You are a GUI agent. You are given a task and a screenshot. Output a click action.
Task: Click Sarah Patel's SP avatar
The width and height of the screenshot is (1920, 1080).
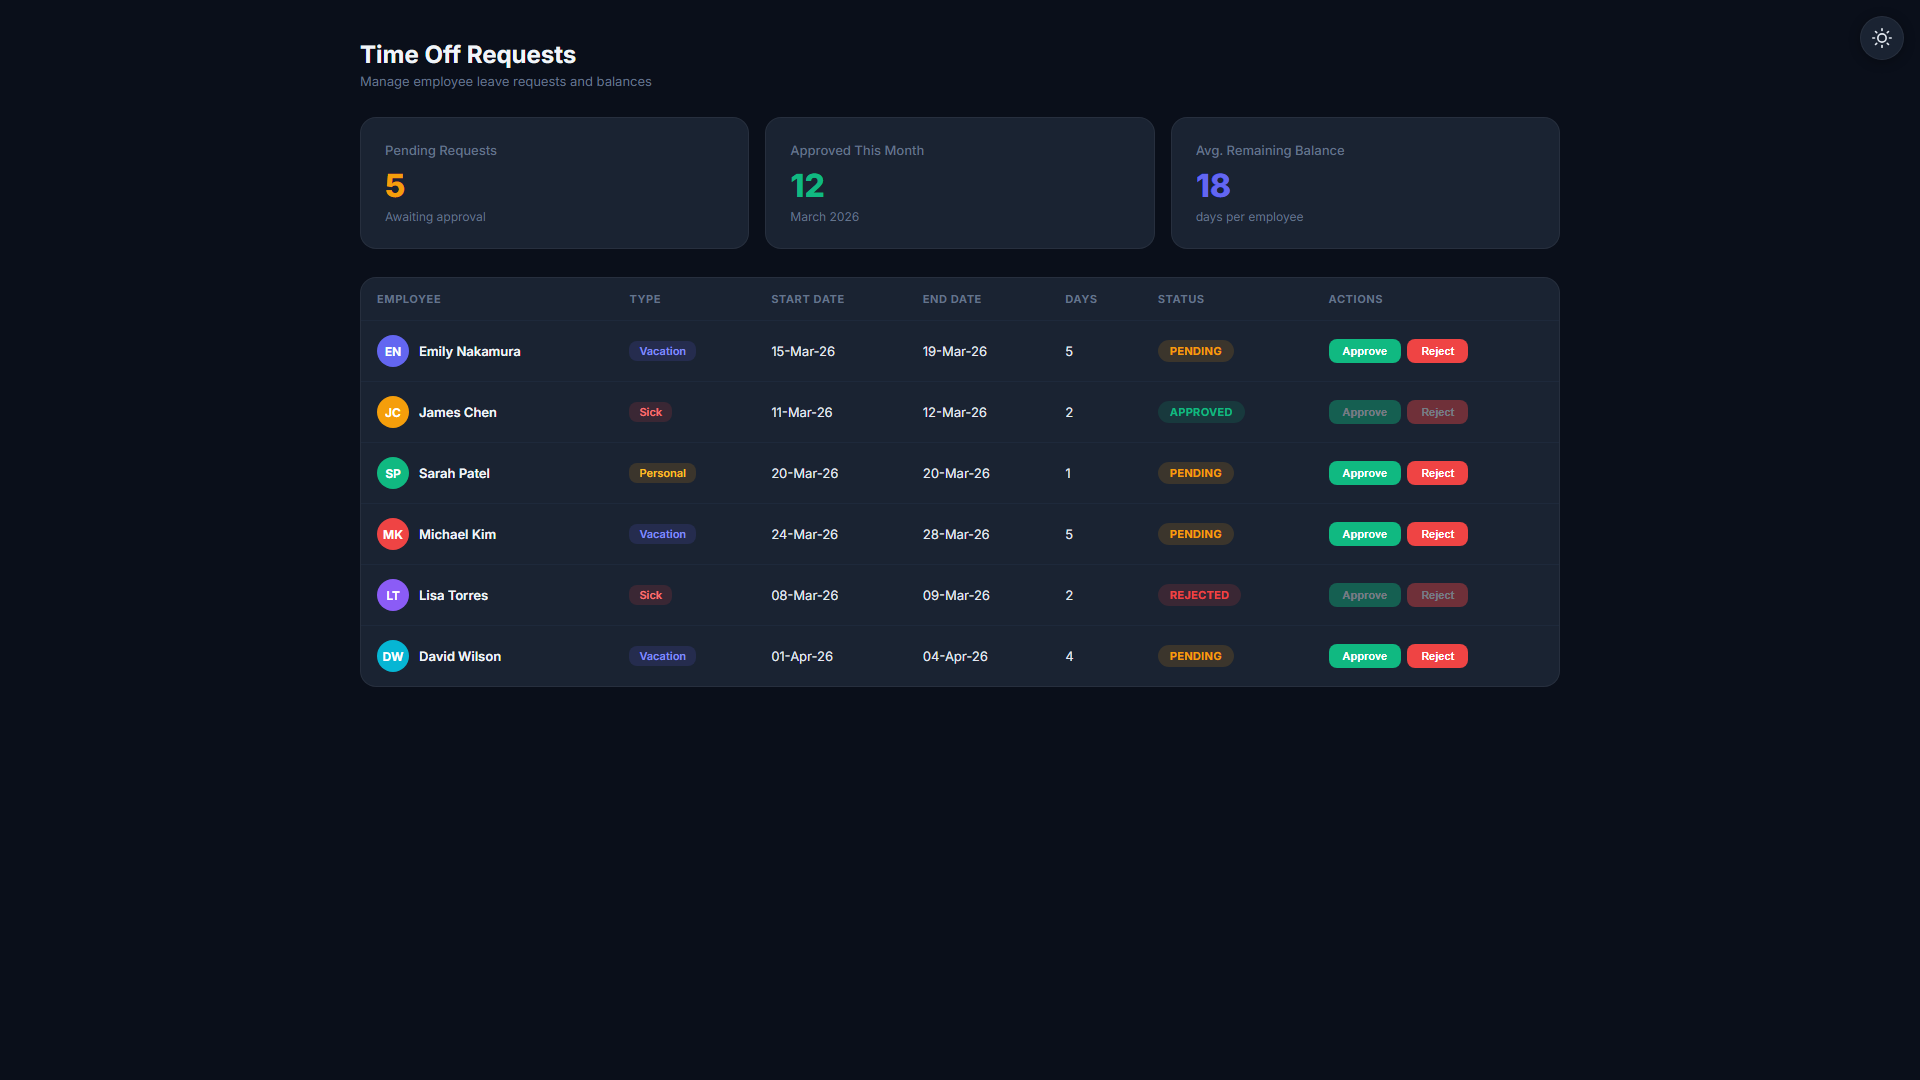[x=393, y=473]
